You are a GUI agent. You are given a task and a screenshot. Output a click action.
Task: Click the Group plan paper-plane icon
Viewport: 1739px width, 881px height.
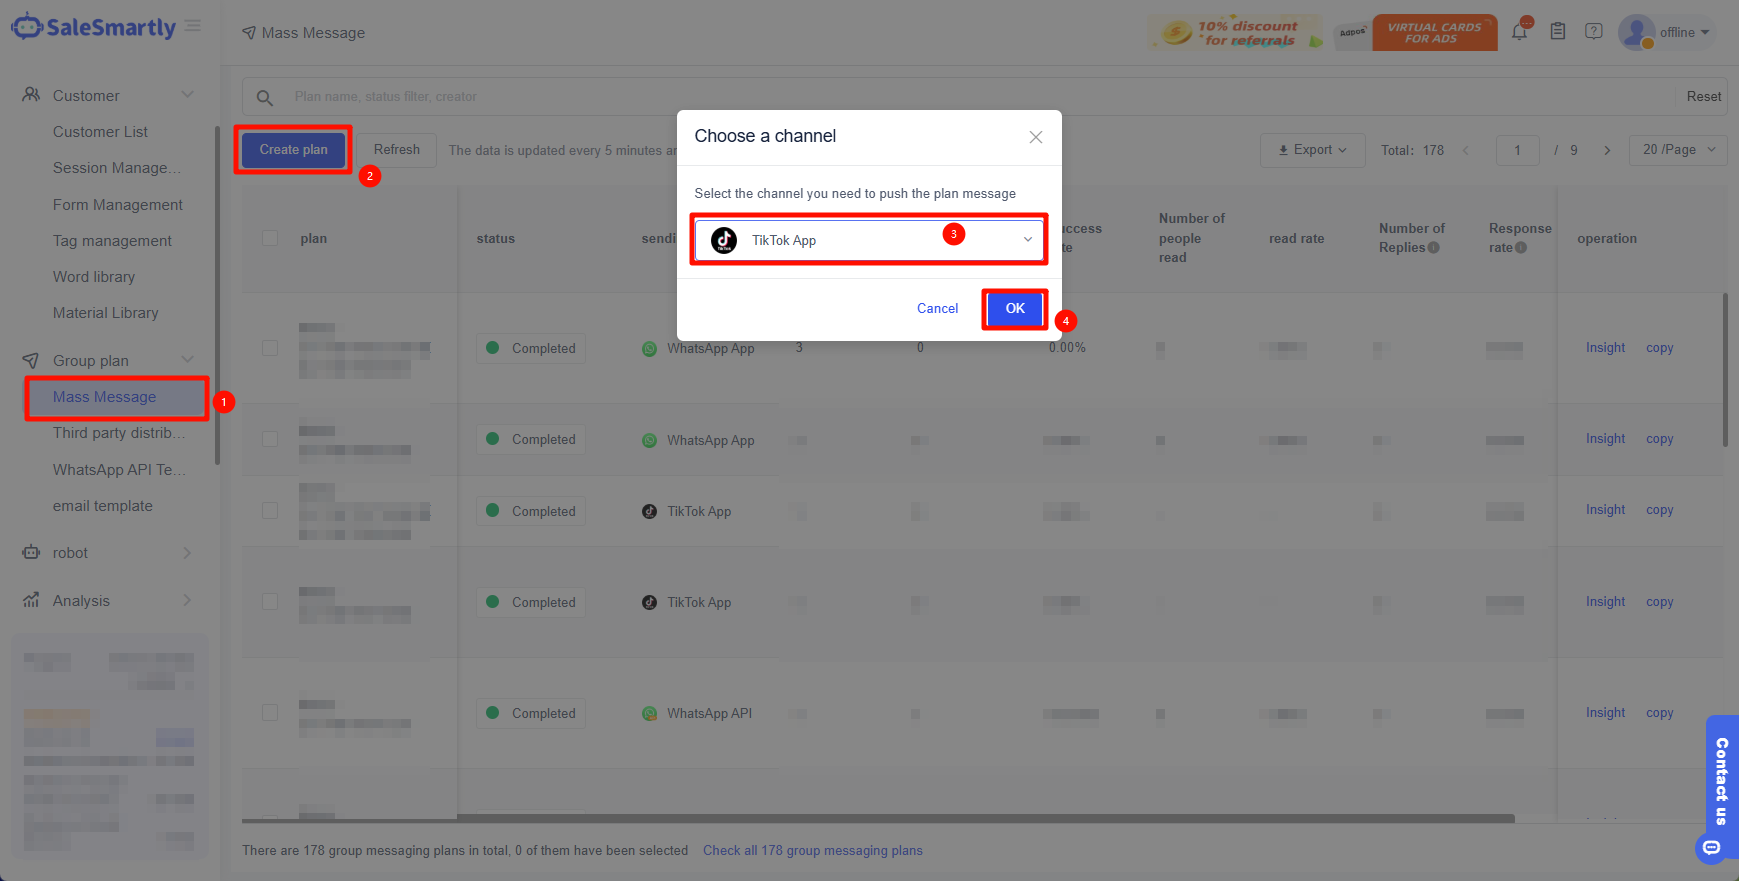tap(31, 360)
